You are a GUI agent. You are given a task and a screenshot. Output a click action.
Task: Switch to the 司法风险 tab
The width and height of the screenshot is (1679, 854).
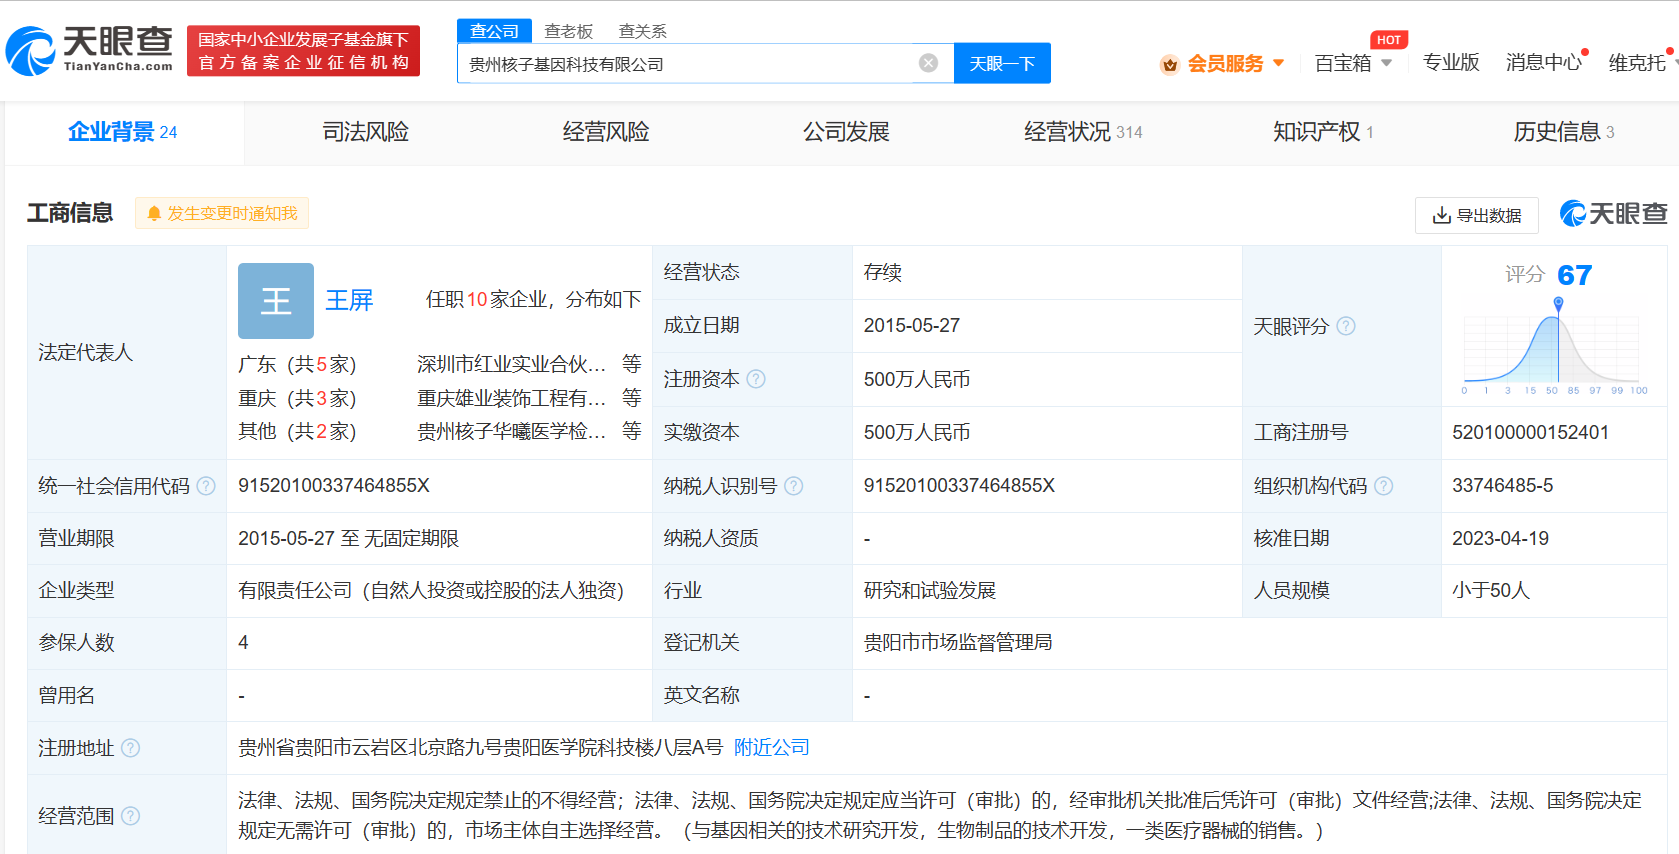[x=365, y=132]
